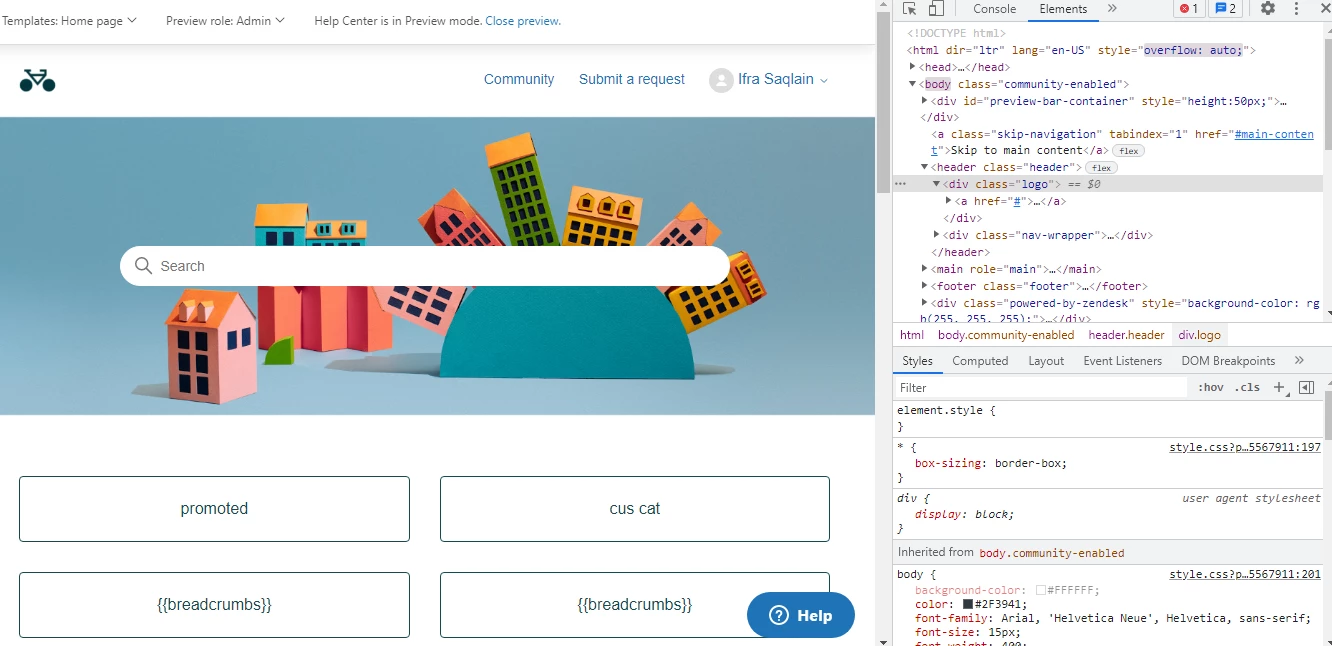Open DevTools three-dot customize menu
This screenshot has width=1332, height=646.
1297,9
